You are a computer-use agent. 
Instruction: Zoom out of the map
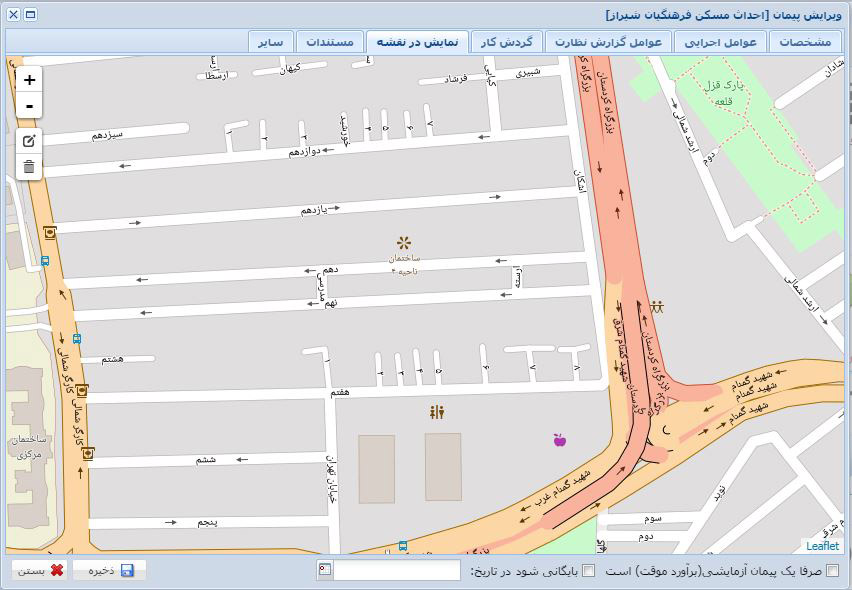pos(29,106)
